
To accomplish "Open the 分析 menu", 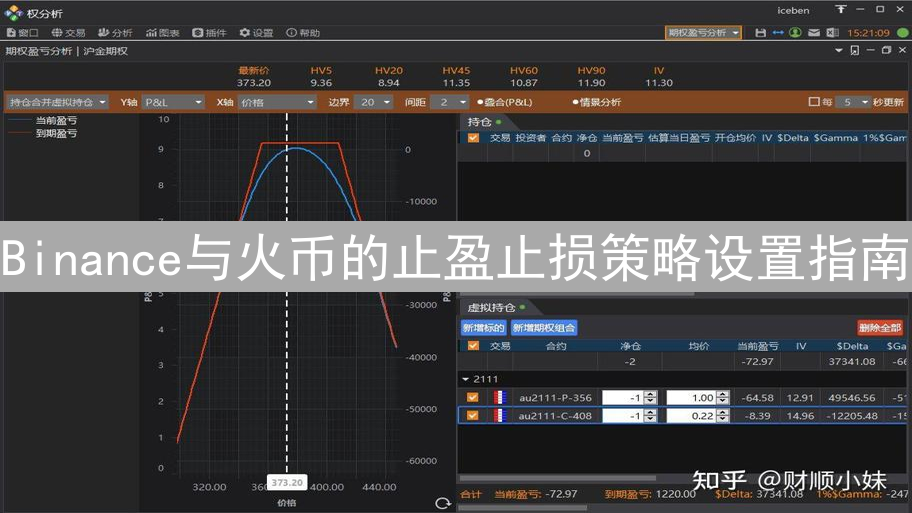I will tap(115, 33).
